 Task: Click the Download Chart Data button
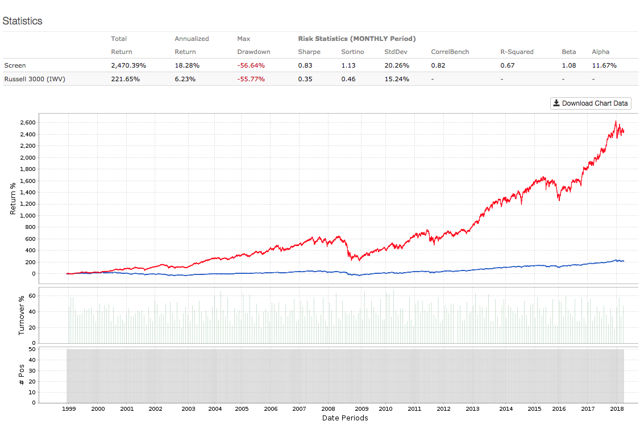[x=591, y=103]
